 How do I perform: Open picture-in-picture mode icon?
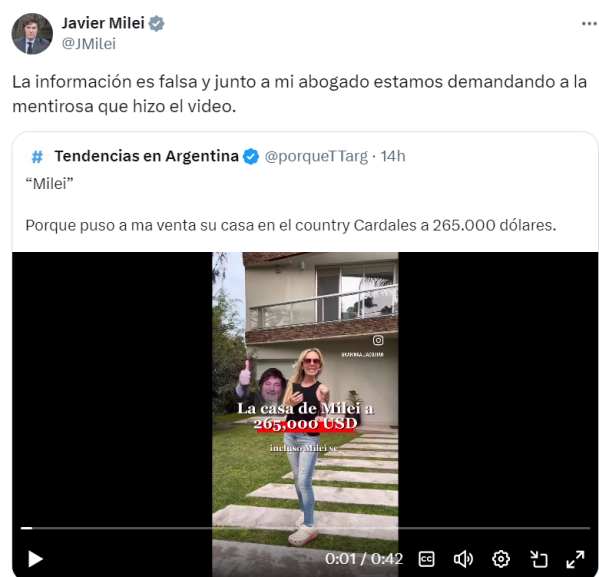539,559
